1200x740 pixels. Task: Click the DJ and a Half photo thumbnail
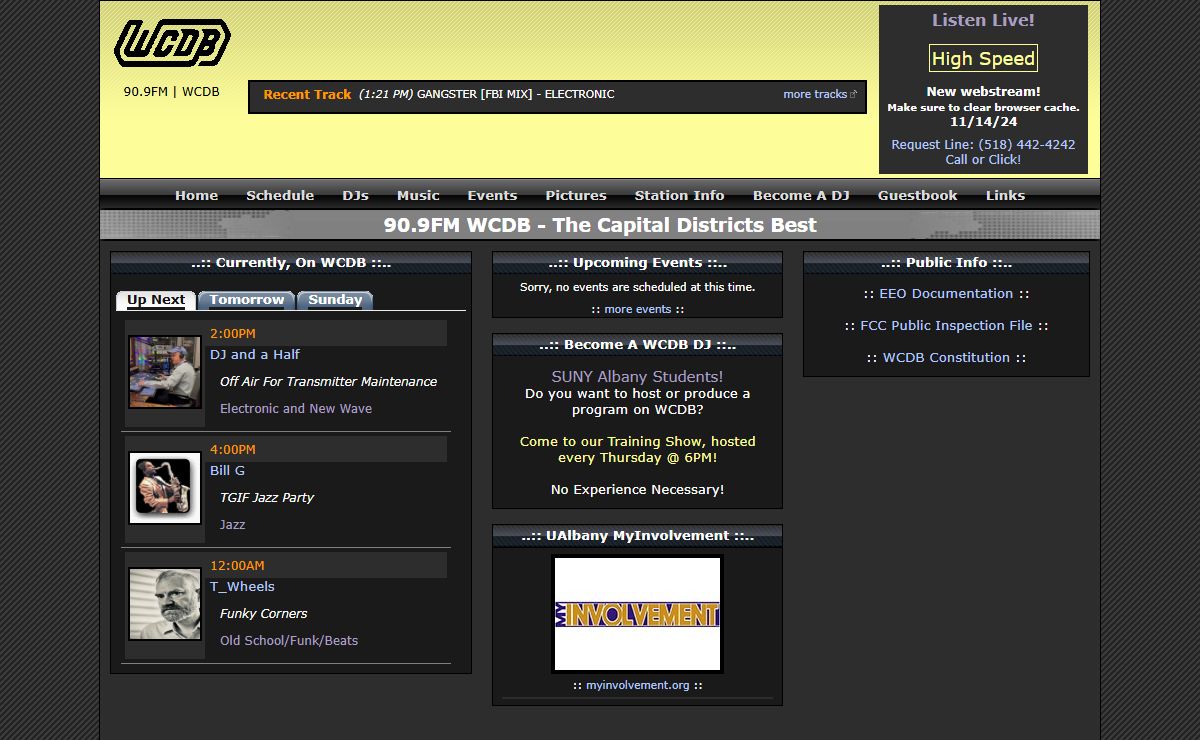pos(165,371)
